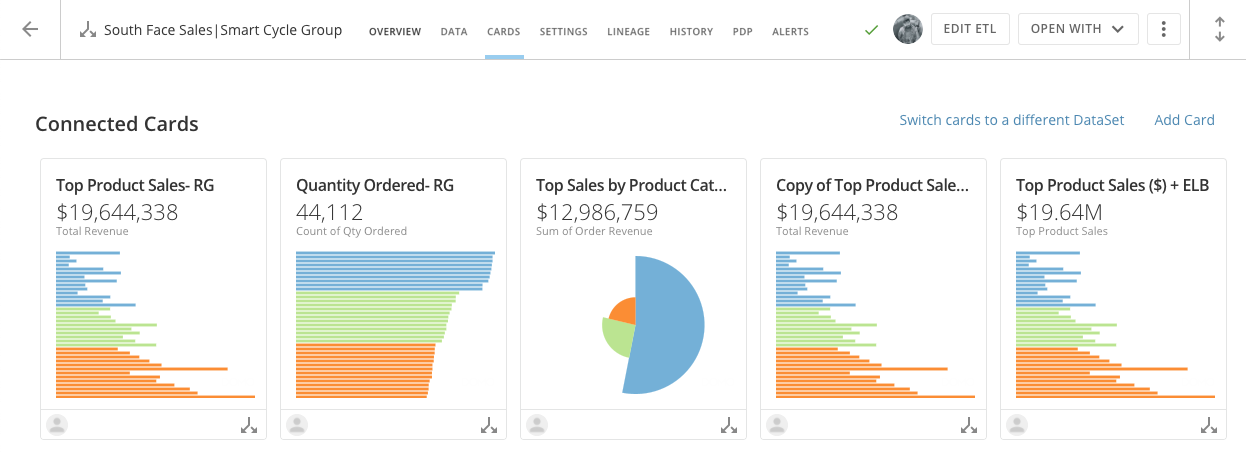
Task: Click owner avatar on Top Product Sales ($) + ELB card
Action: pyautogui.click(x=1018, y=425)
